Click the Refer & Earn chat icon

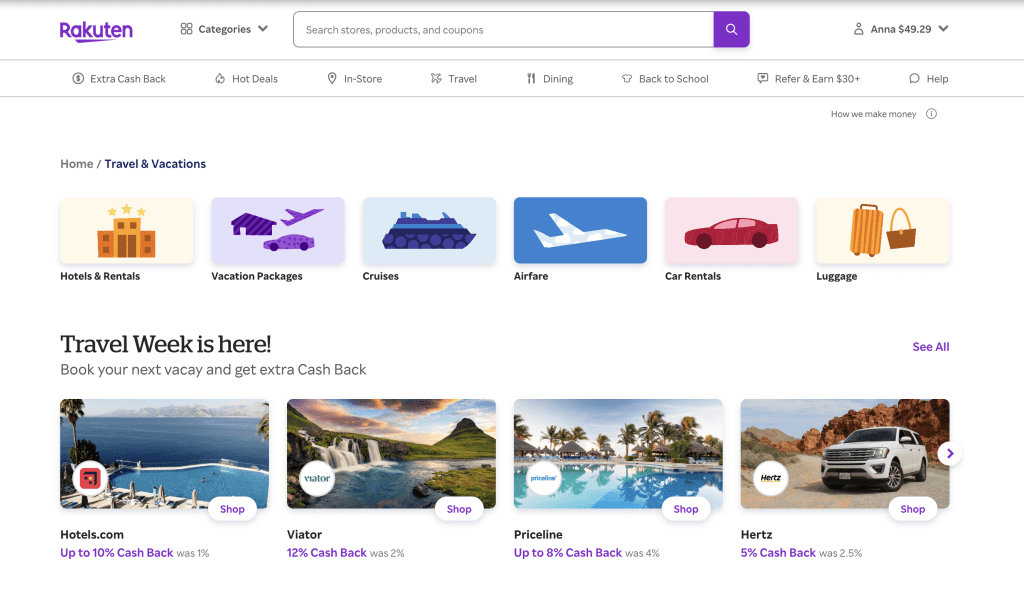[763, 78]
